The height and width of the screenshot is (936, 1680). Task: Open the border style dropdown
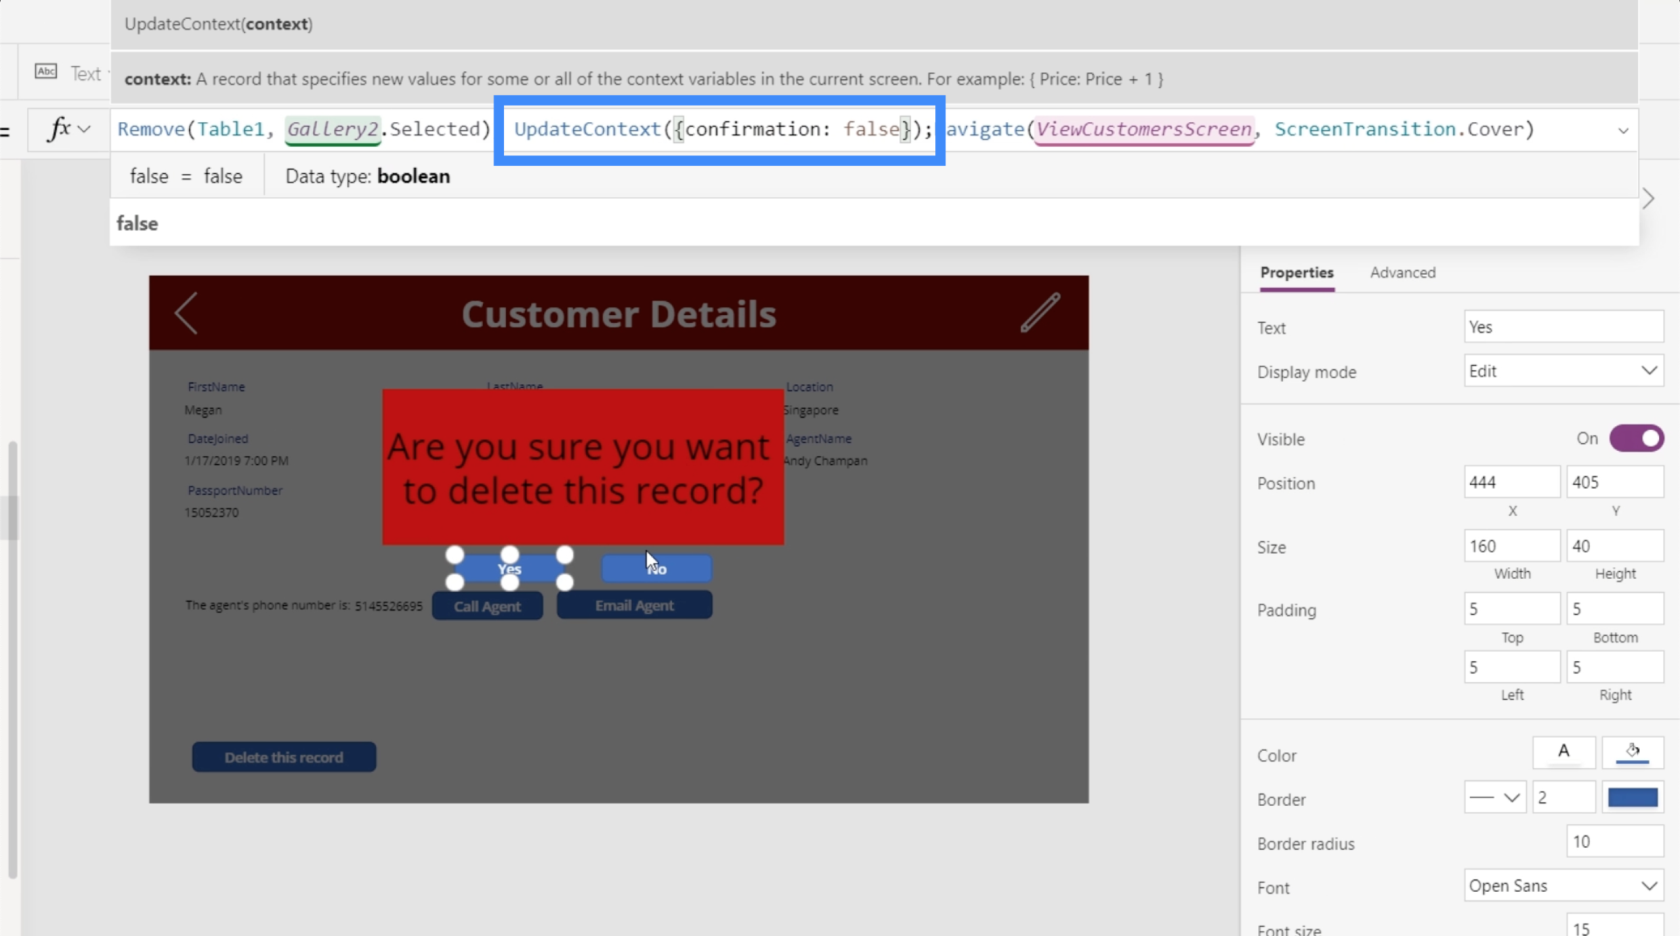pos(1495,798)
